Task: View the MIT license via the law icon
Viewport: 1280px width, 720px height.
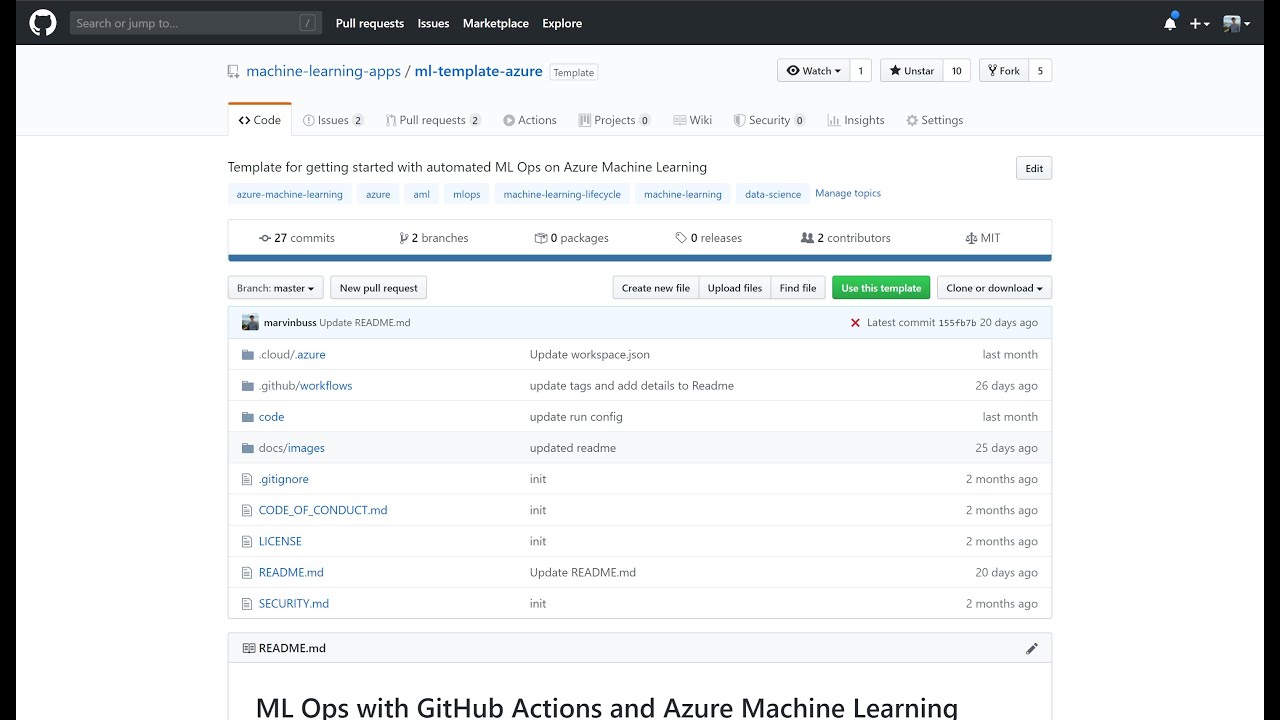Action: [x=971, y=237]
